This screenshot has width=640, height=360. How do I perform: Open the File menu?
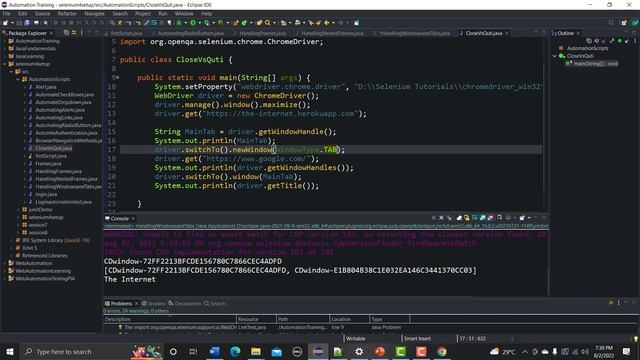pyautogui.click(x=7, y=13)
